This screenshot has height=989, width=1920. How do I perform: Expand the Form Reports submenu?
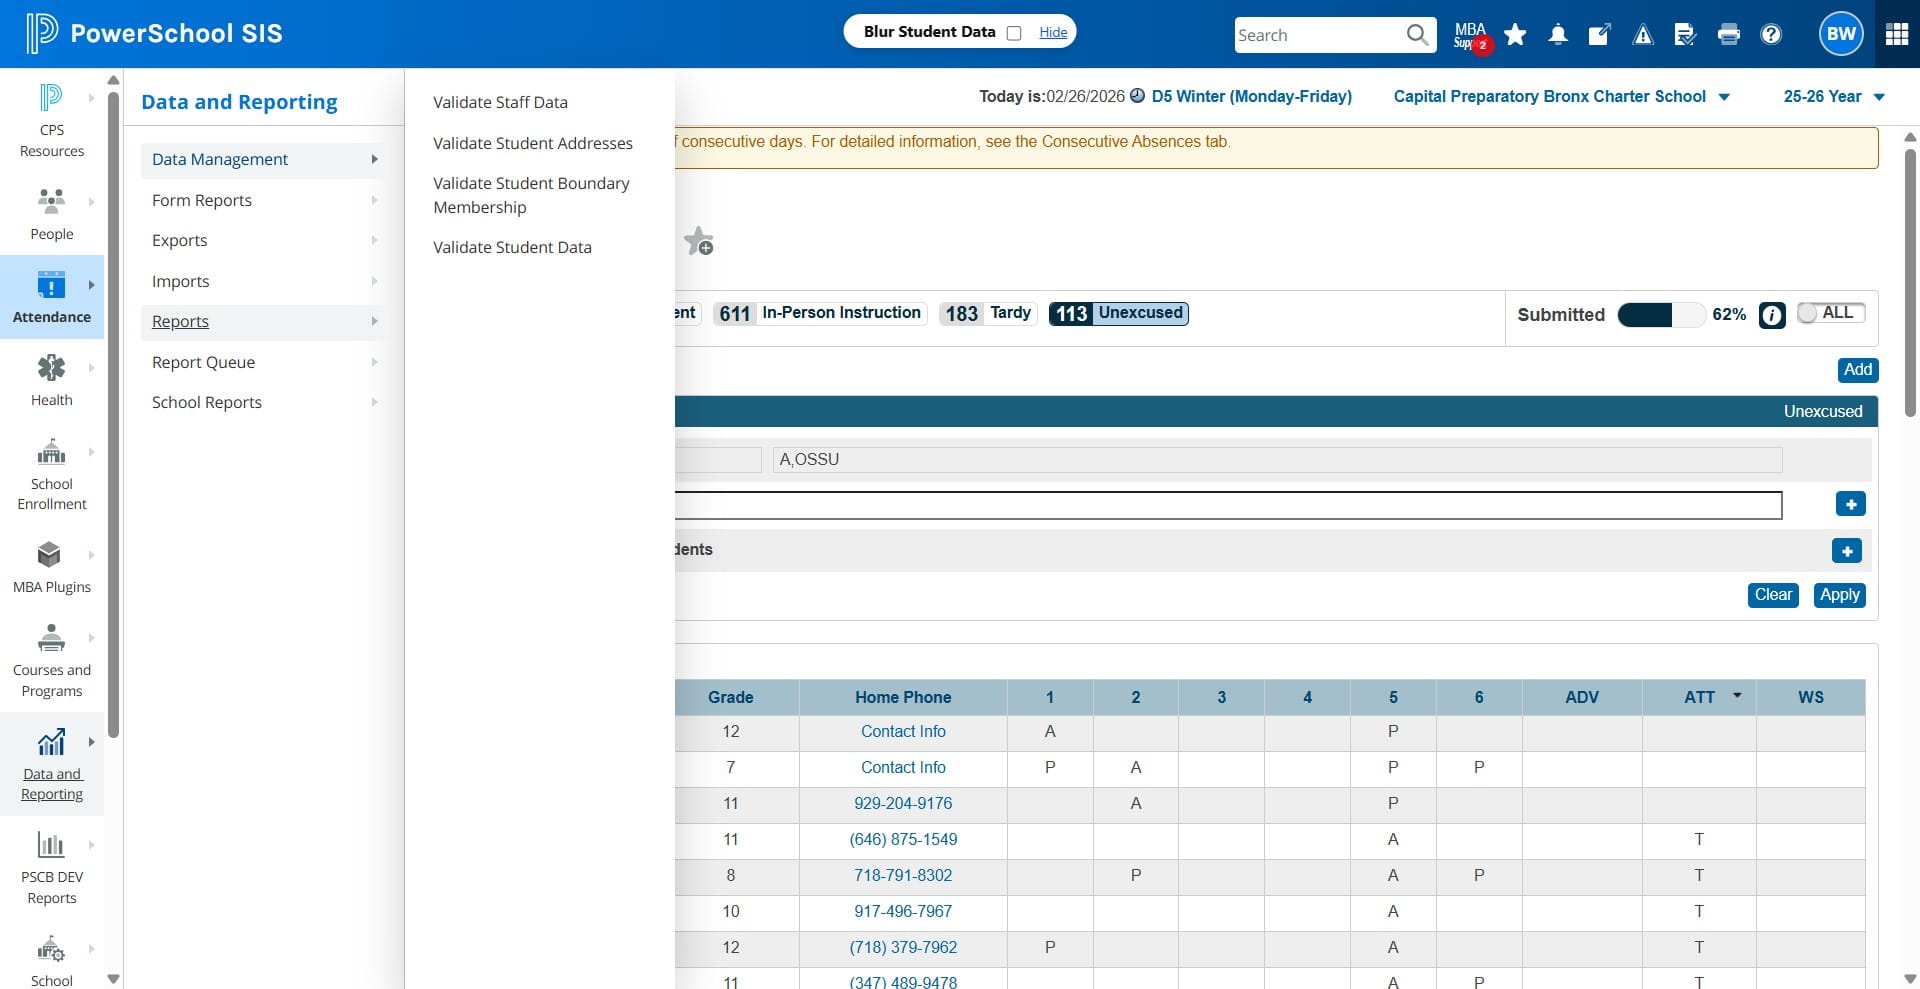tap(263, 200)
